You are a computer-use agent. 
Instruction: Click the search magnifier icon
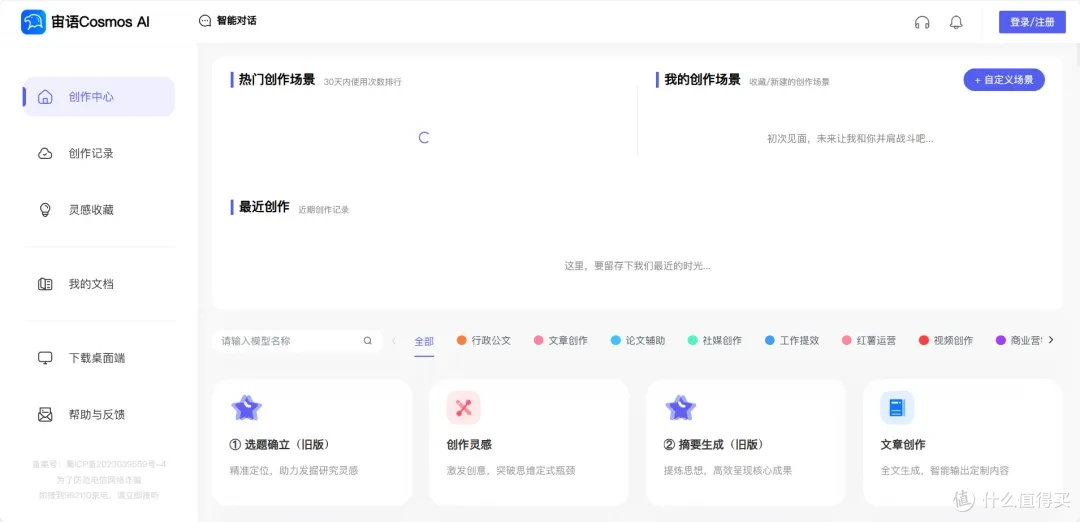[368, 340]
